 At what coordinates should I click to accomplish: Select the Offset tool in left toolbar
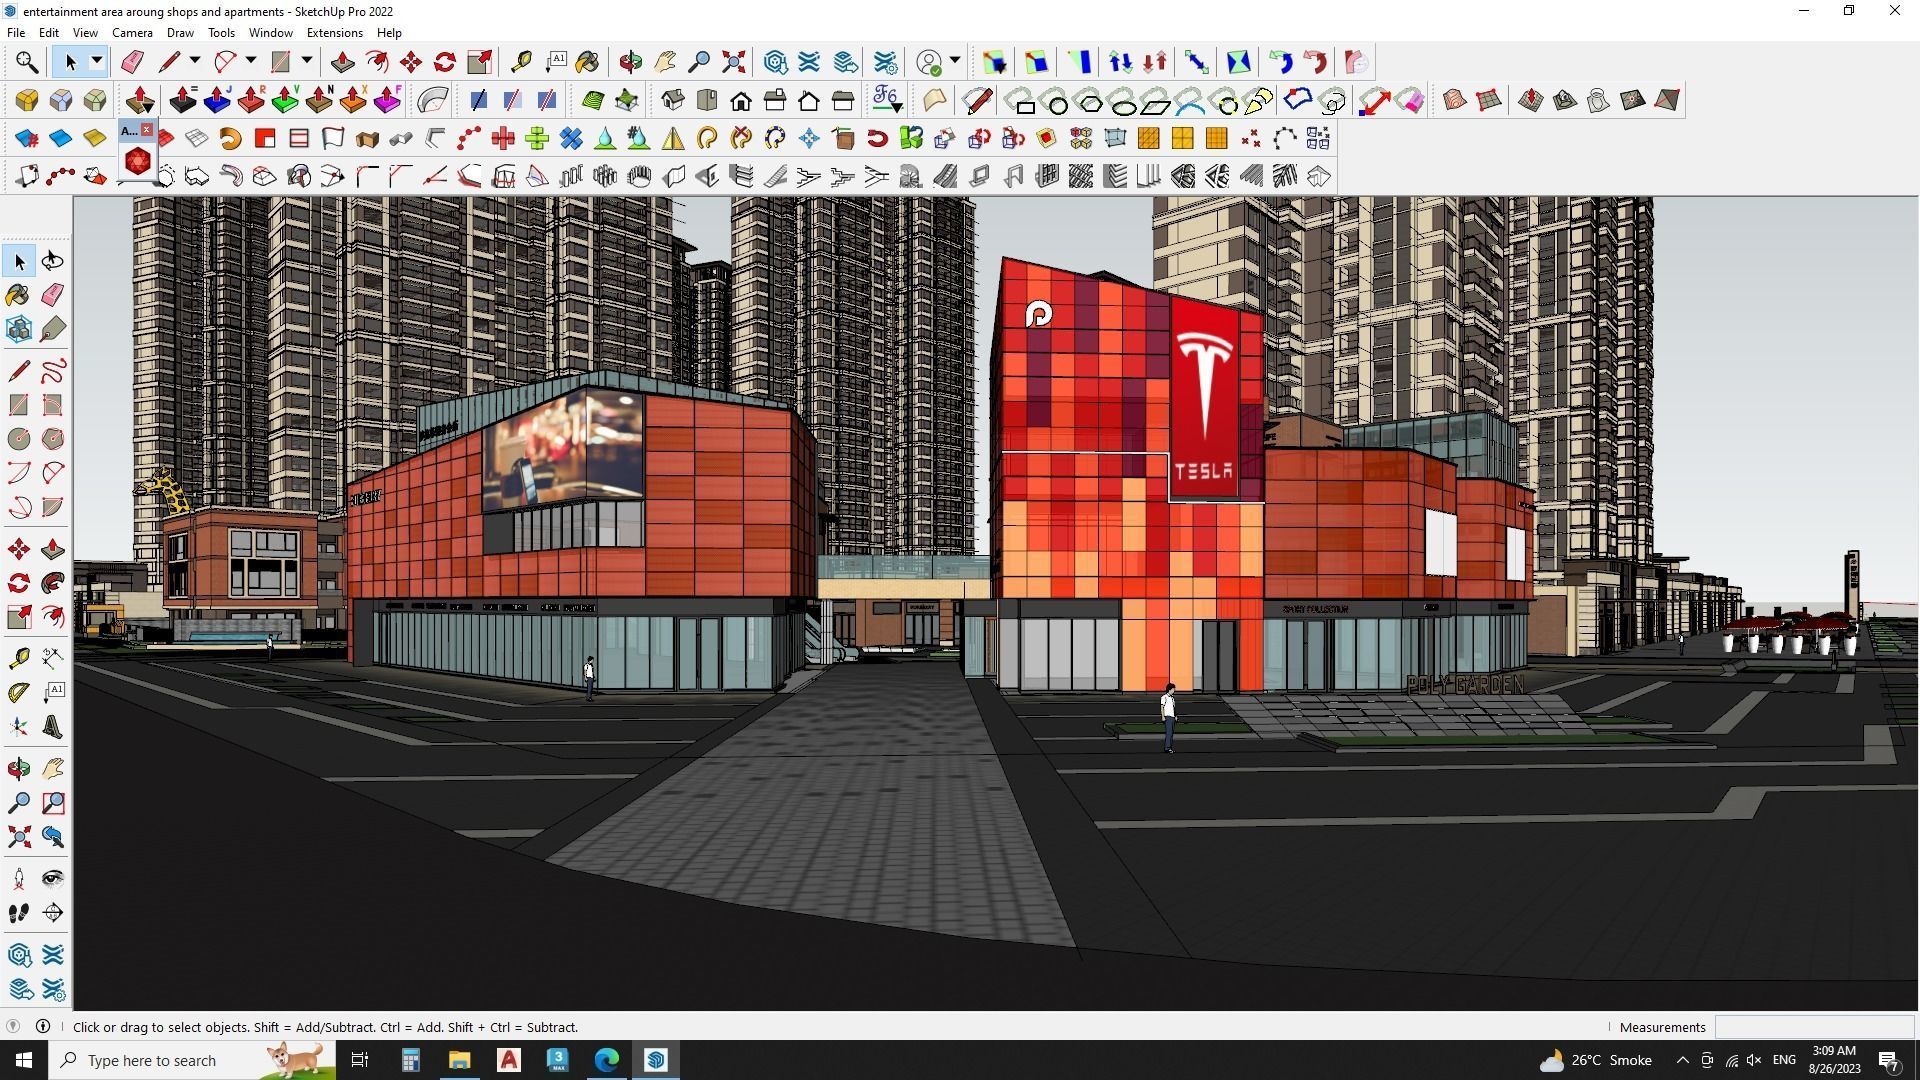pos(53,617)
